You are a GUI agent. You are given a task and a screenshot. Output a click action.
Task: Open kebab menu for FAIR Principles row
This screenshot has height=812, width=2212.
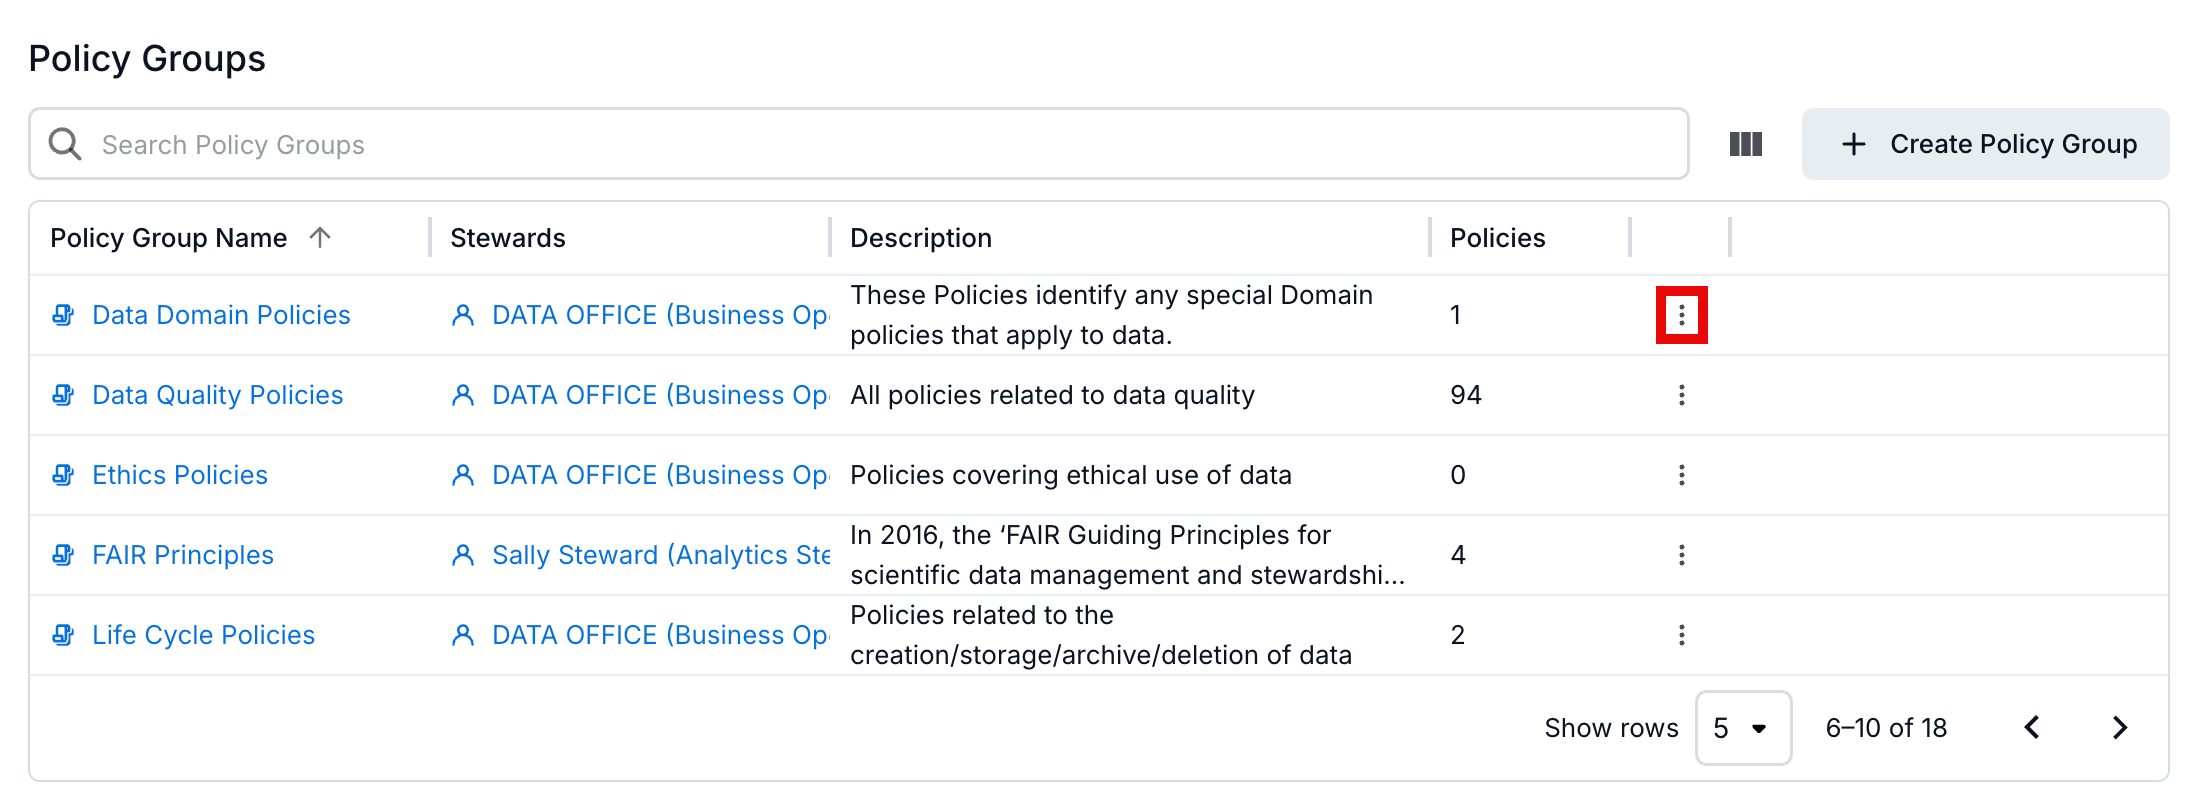(x=1681, y=555)
